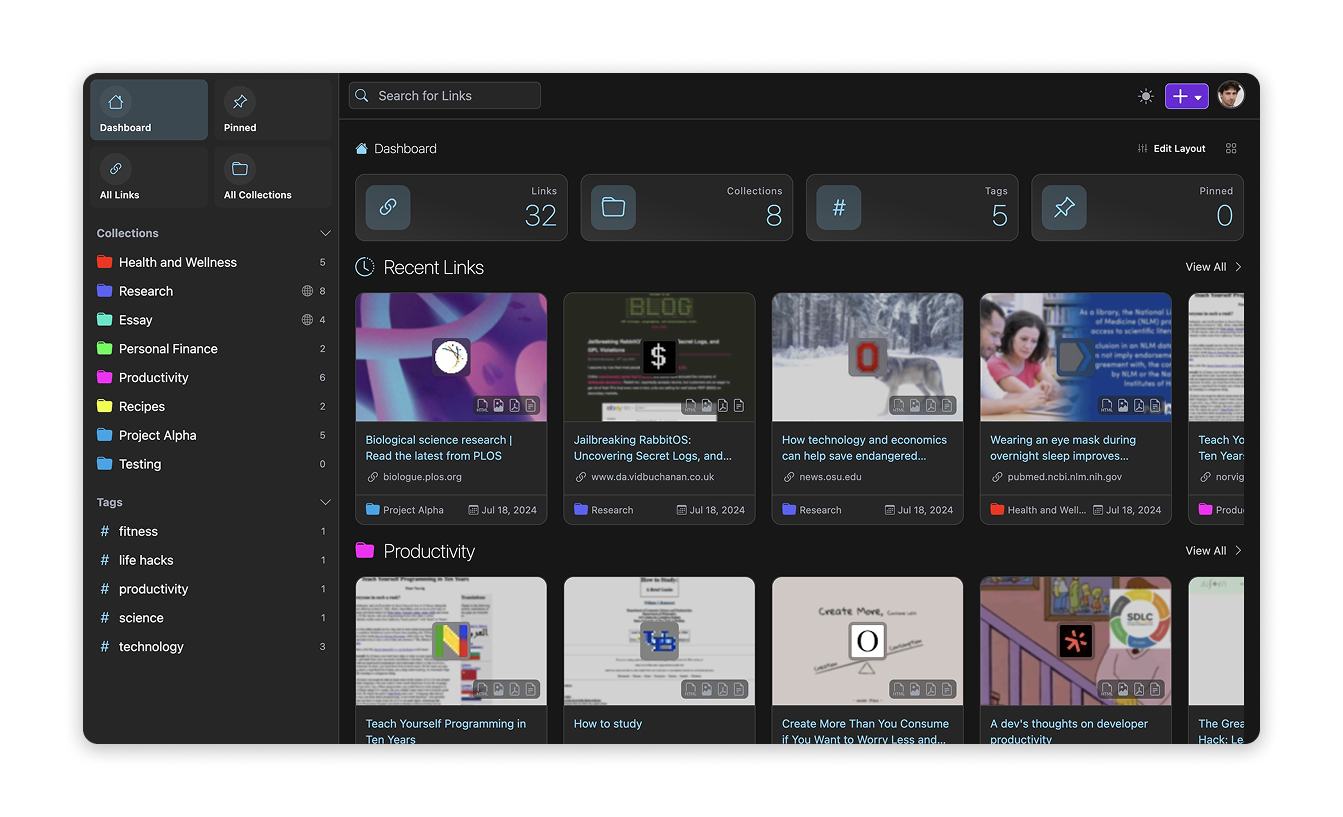Collapse the Collections section chevron
The image size is (1343, 817).
325,233
